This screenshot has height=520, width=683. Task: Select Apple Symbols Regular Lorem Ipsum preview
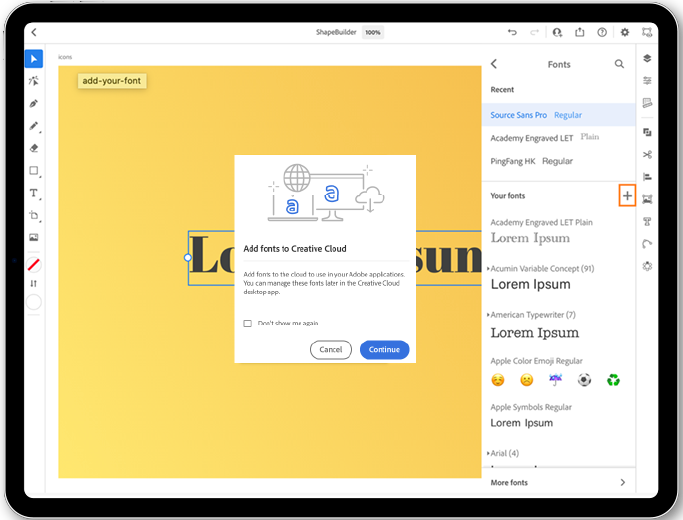click(x=522, y=423)
